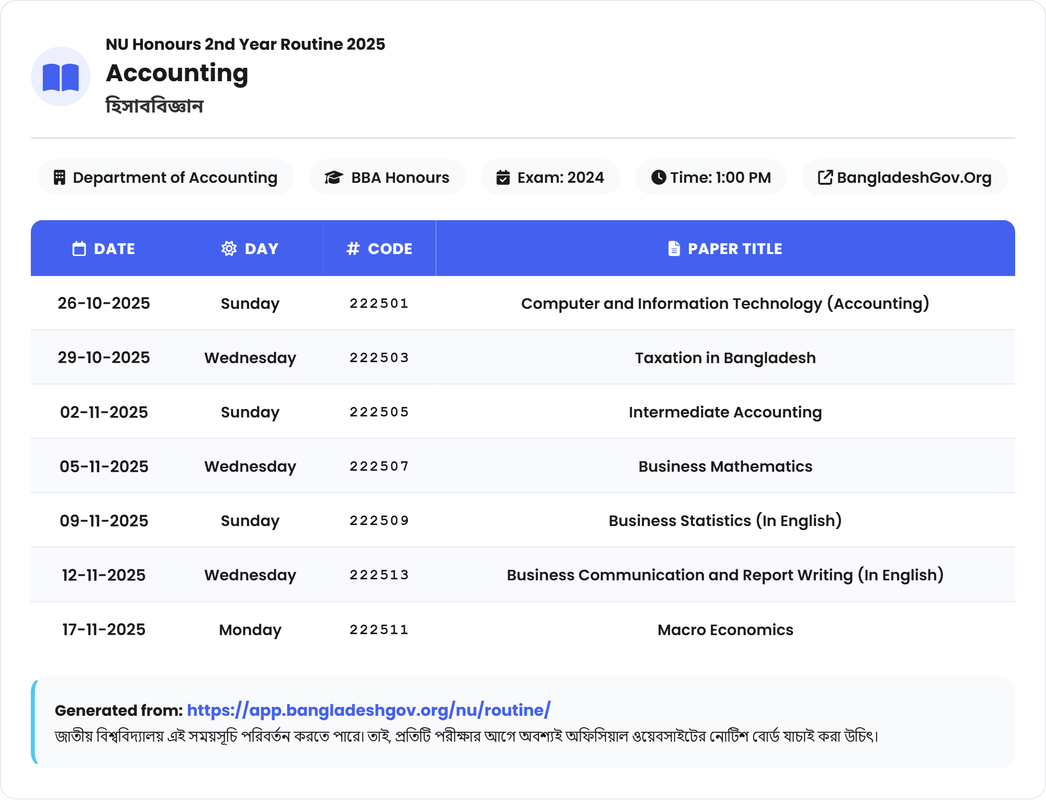Click code 222511
This screenshot has width=1046, height=800.
point(379,630)
